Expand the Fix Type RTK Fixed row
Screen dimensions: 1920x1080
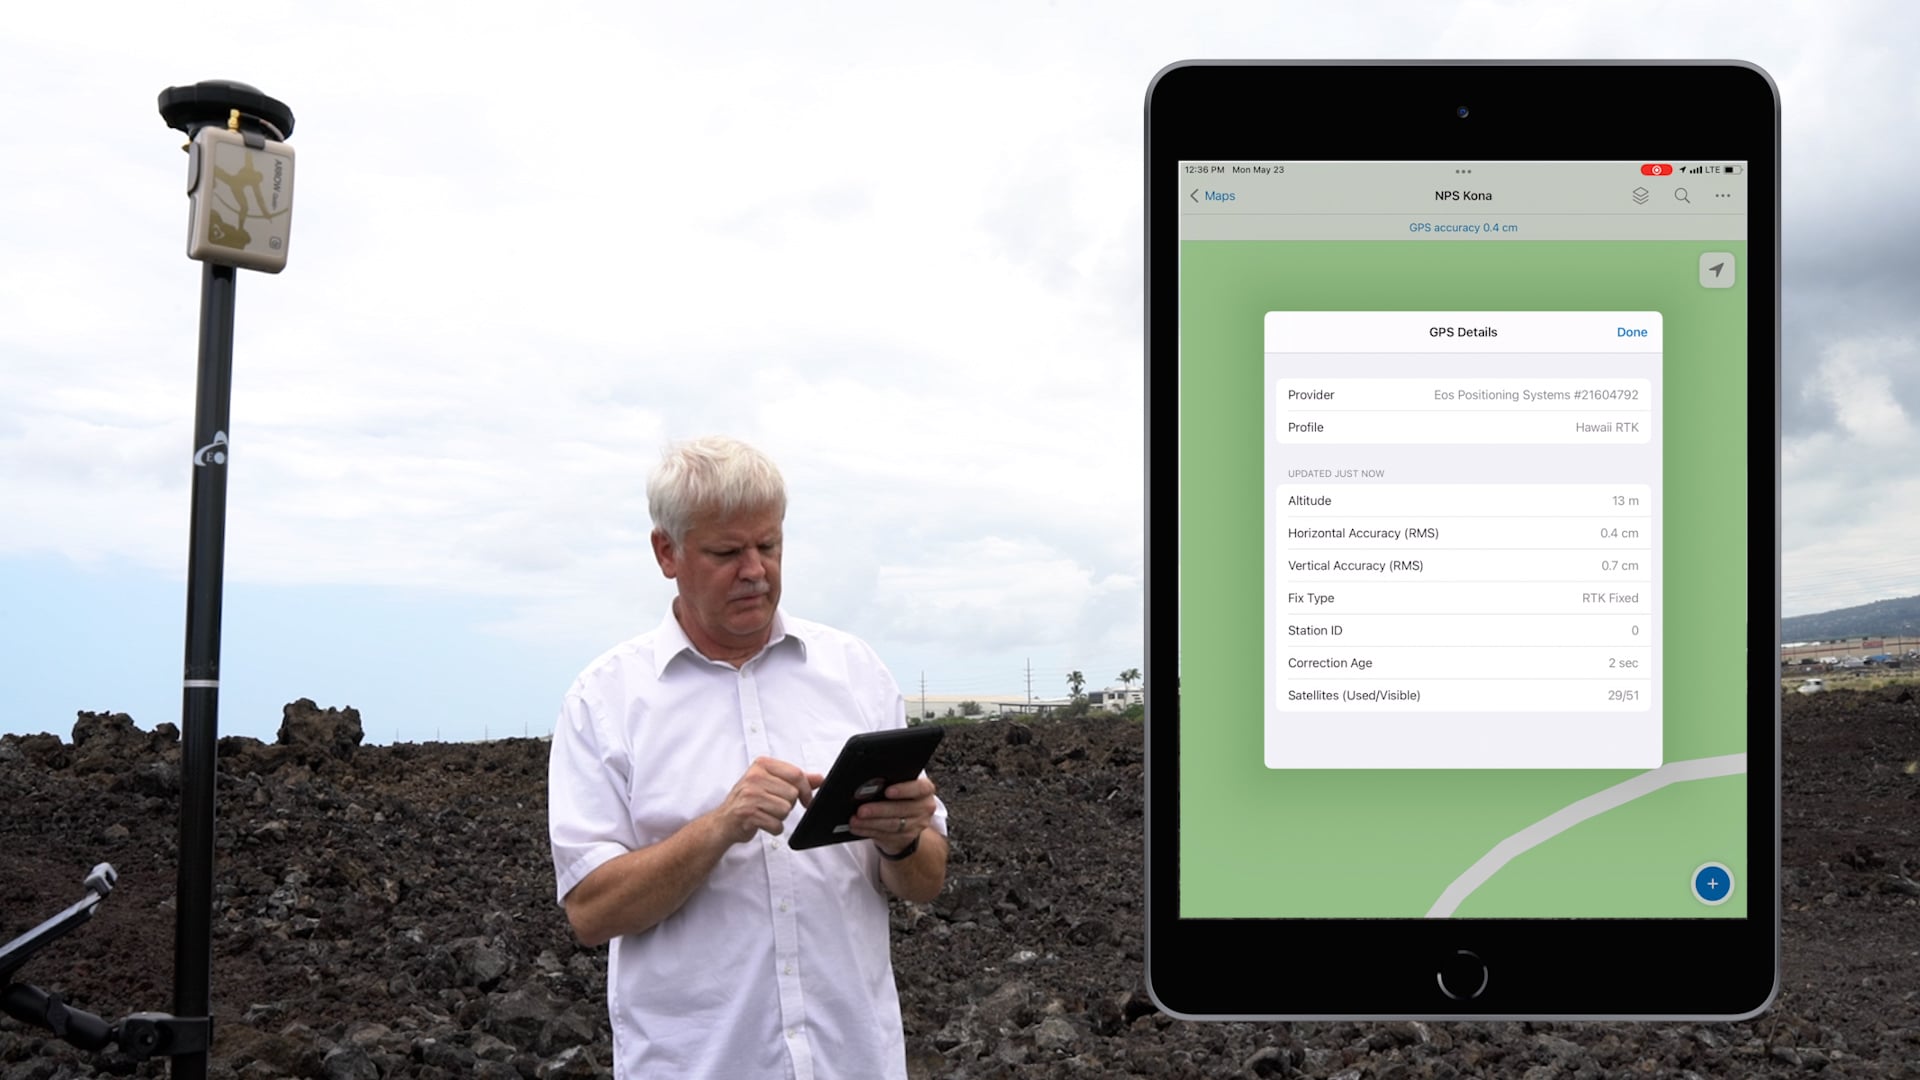(1462, 597)
